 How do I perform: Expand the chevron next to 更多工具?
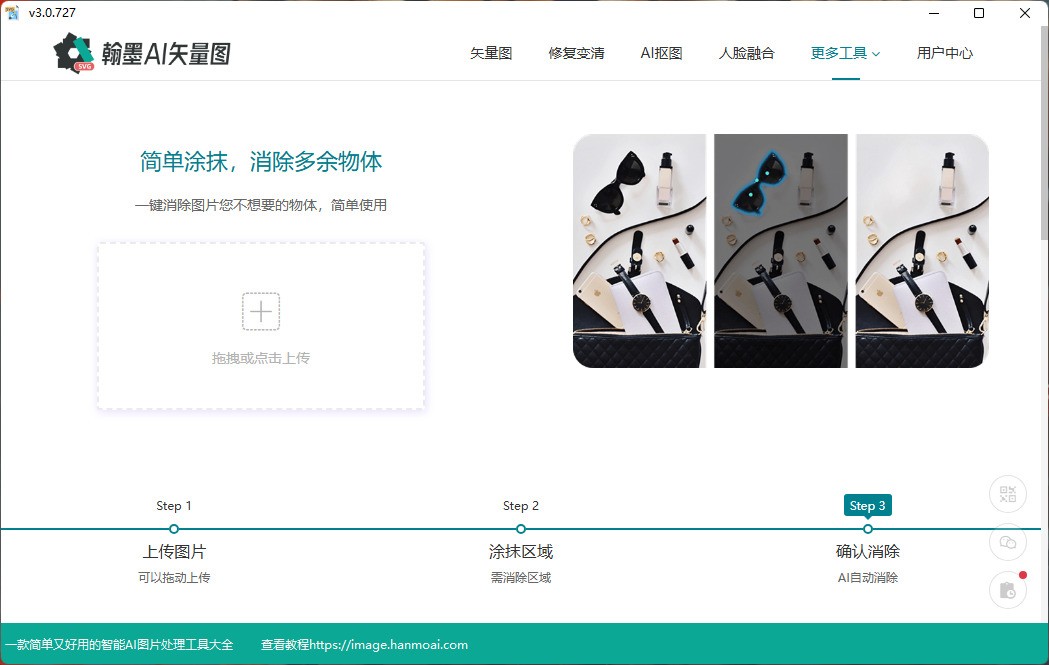click(878, 54)
